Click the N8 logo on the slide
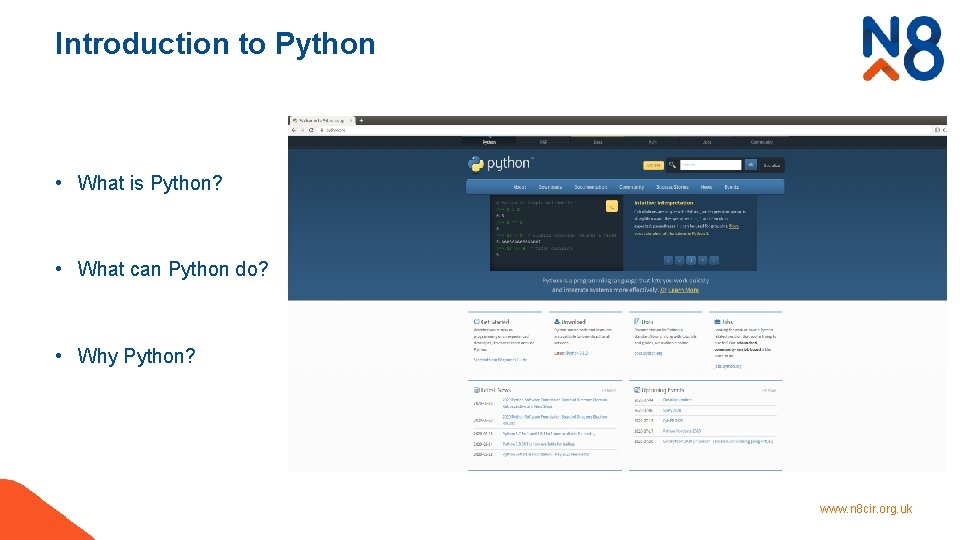The width and height of the screenshot is (960, 540). [902, 48]
